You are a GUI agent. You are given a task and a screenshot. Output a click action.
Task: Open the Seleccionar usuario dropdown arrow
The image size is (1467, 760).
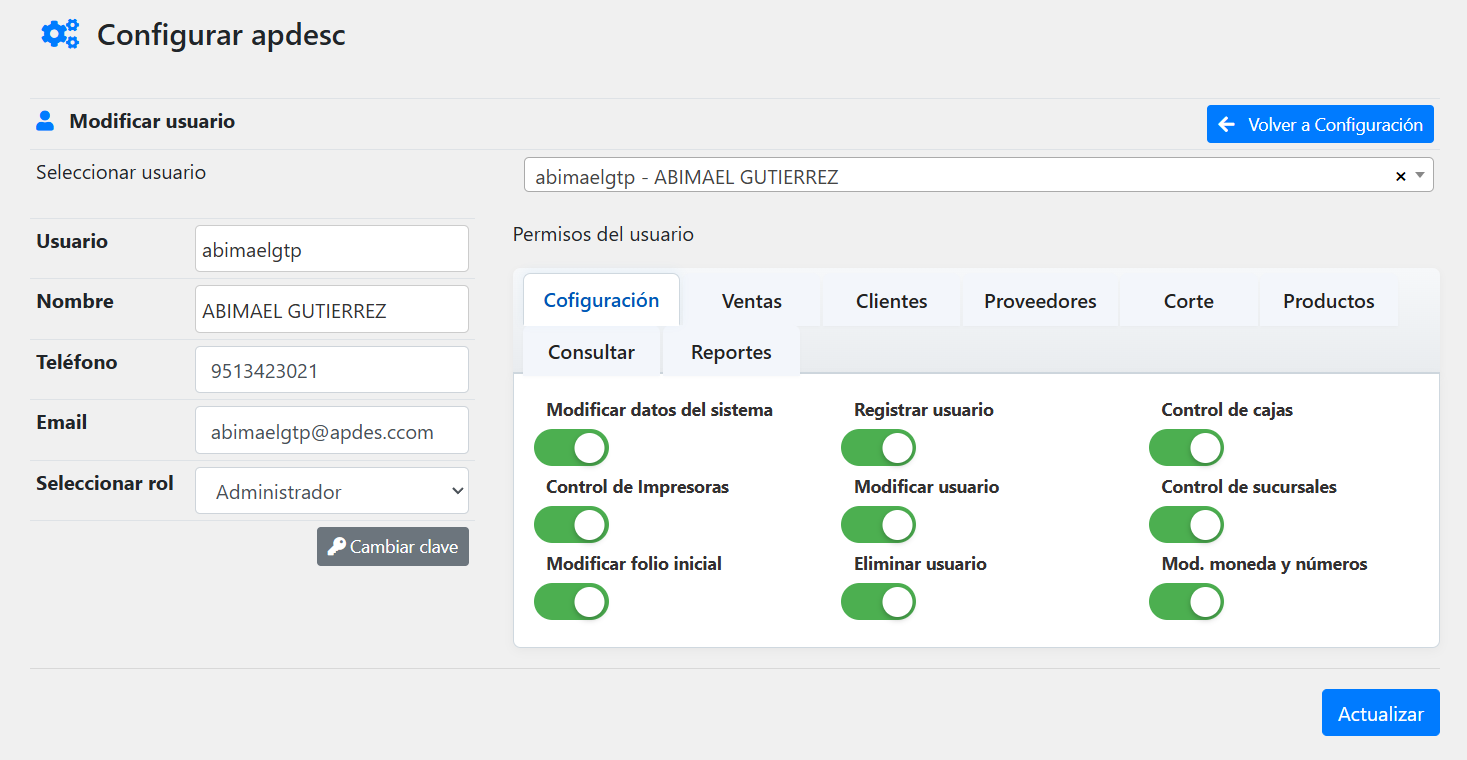[1420, 175]
